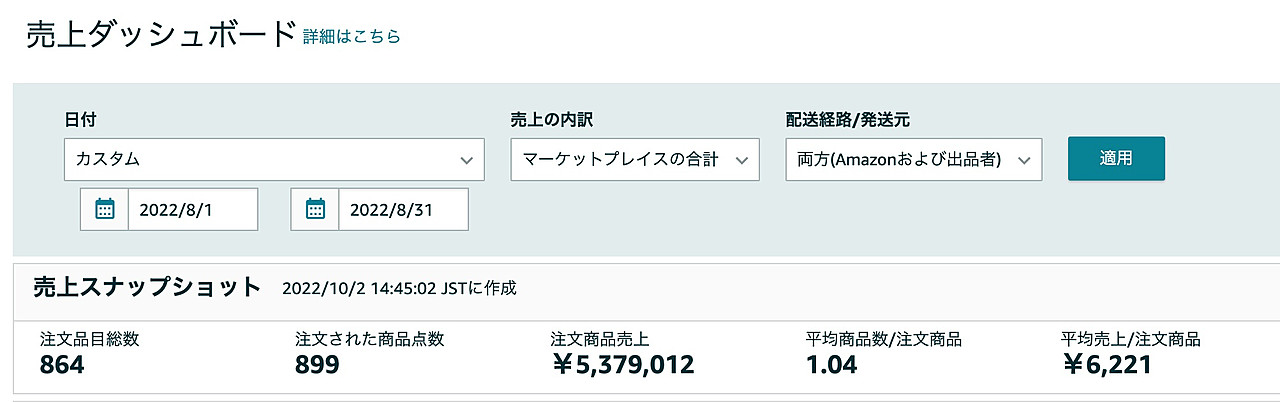Viewport: 1280px width, 402px height.
Task: Select the 2022/8/1 start date field
Action: [193, 209]
